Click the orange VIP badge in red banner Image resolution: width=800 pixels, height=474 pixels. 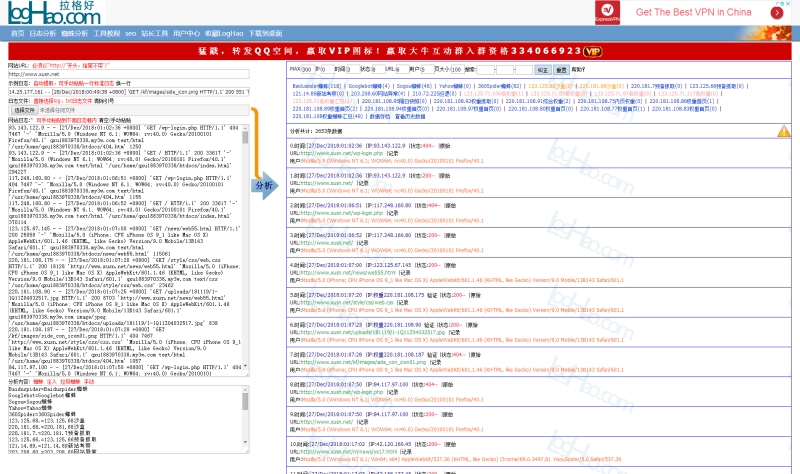click(x=592, y=52)
